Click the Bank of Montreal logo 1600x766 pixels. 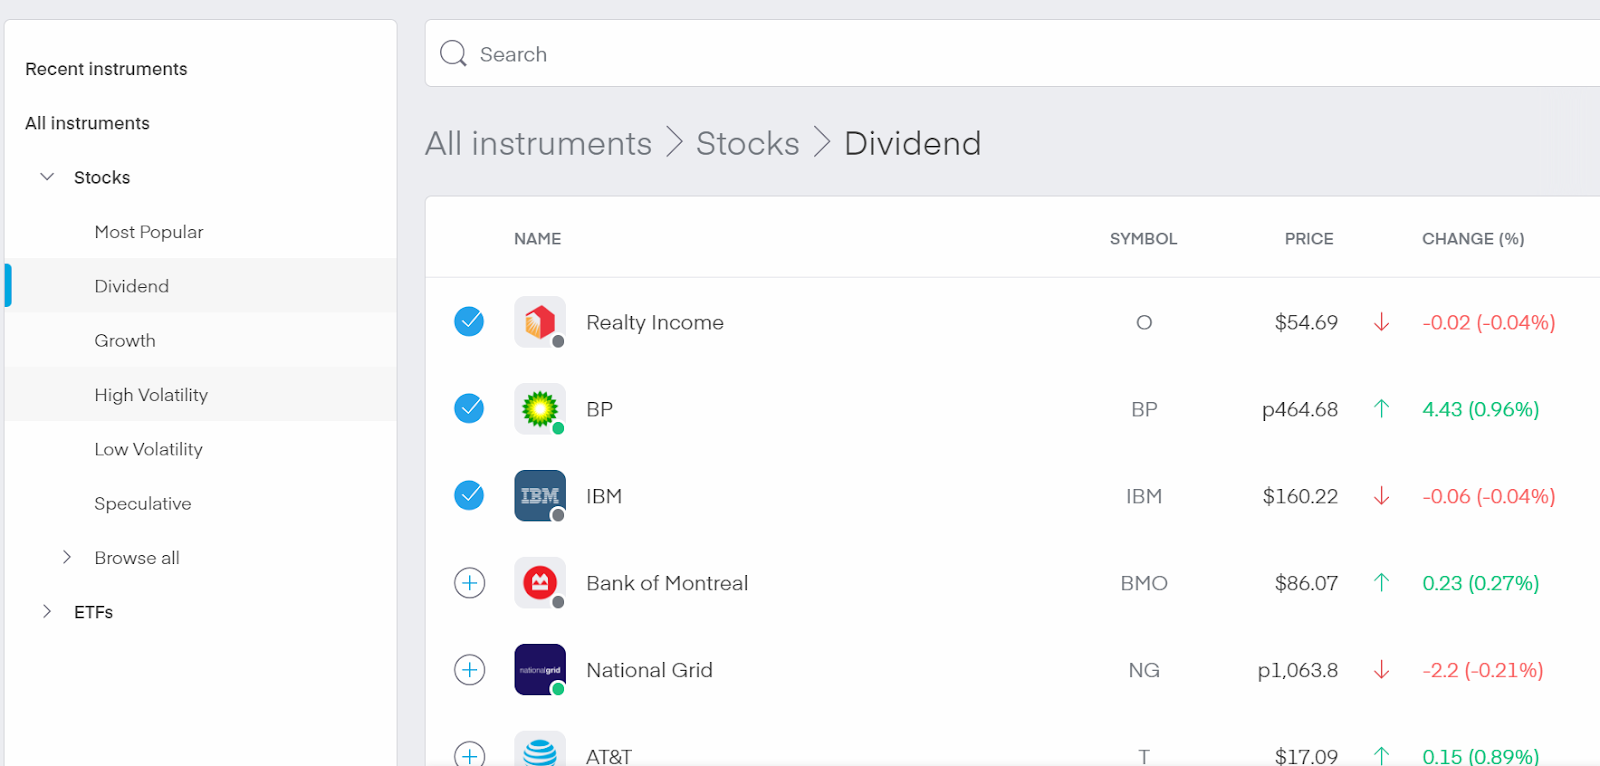pos(540,583)
